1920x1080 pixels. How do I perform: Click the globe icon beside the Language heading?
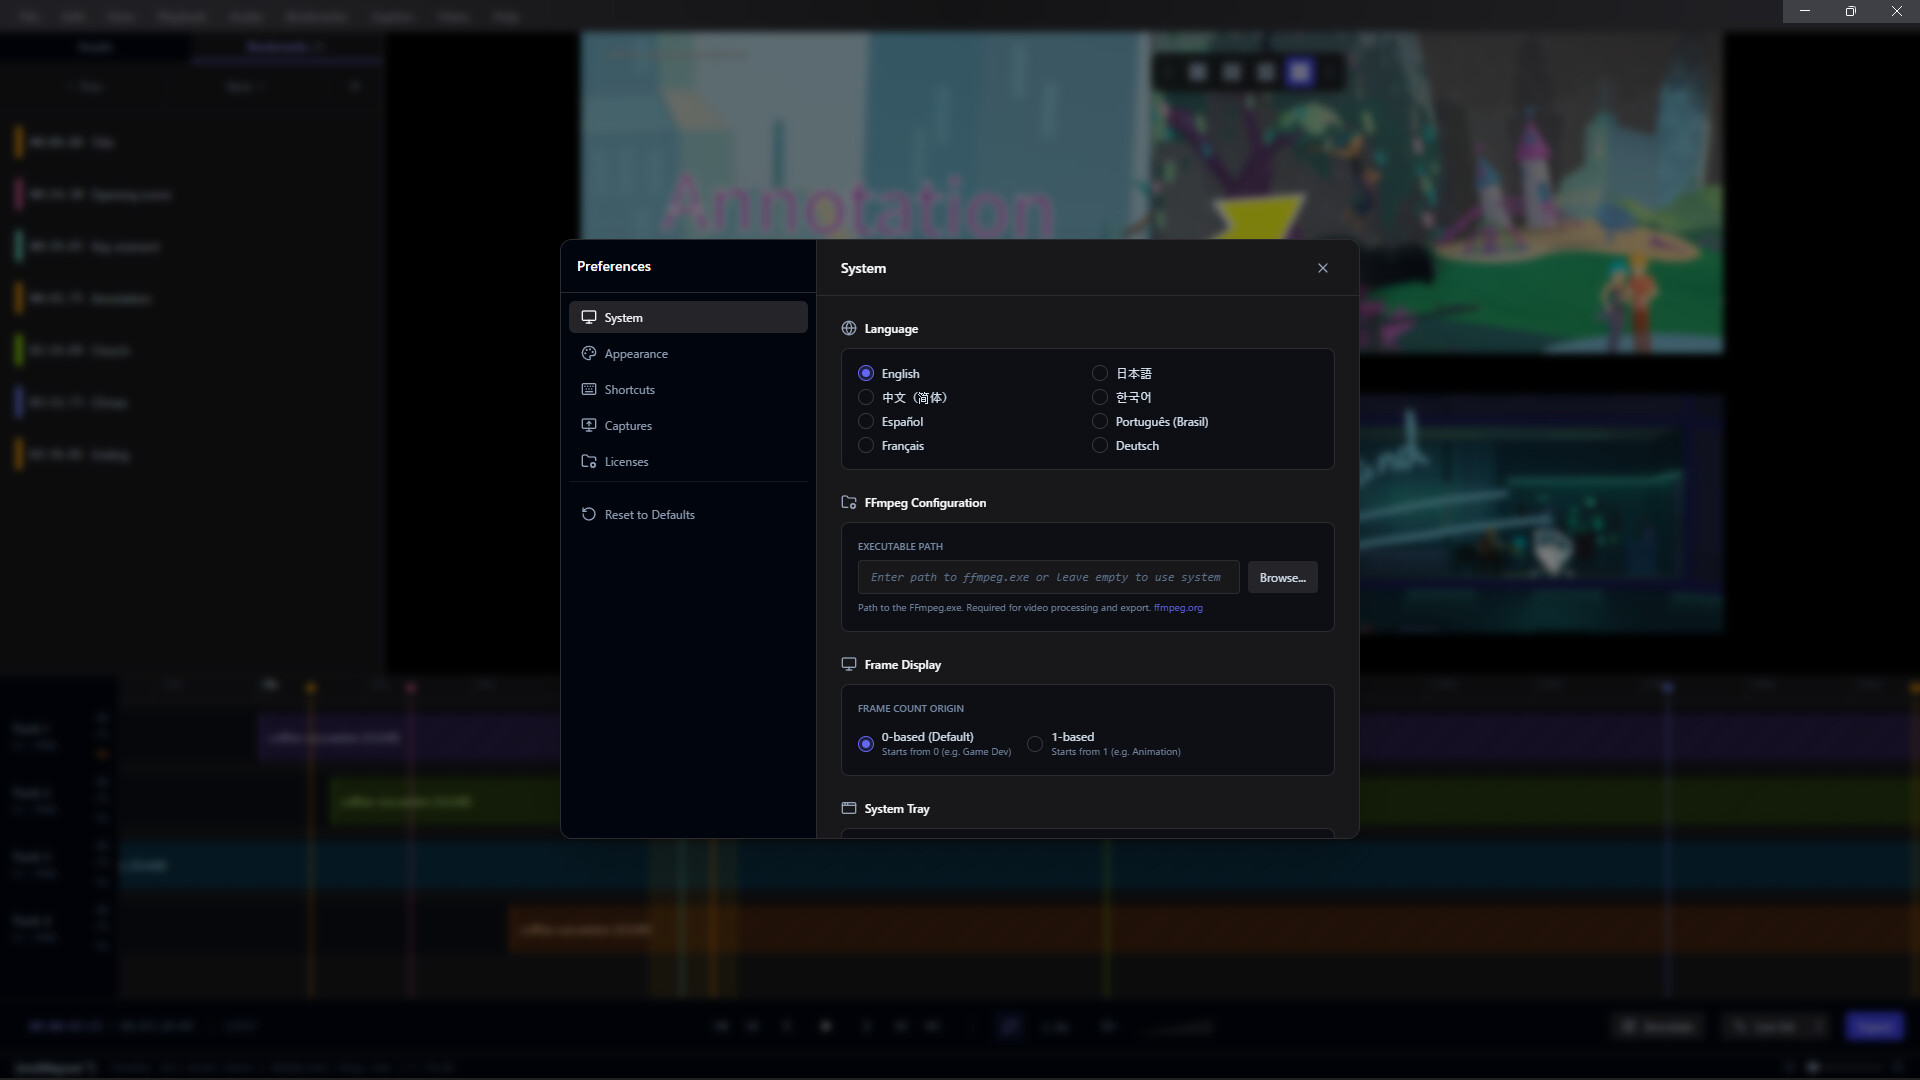click(x=849, y=328)
